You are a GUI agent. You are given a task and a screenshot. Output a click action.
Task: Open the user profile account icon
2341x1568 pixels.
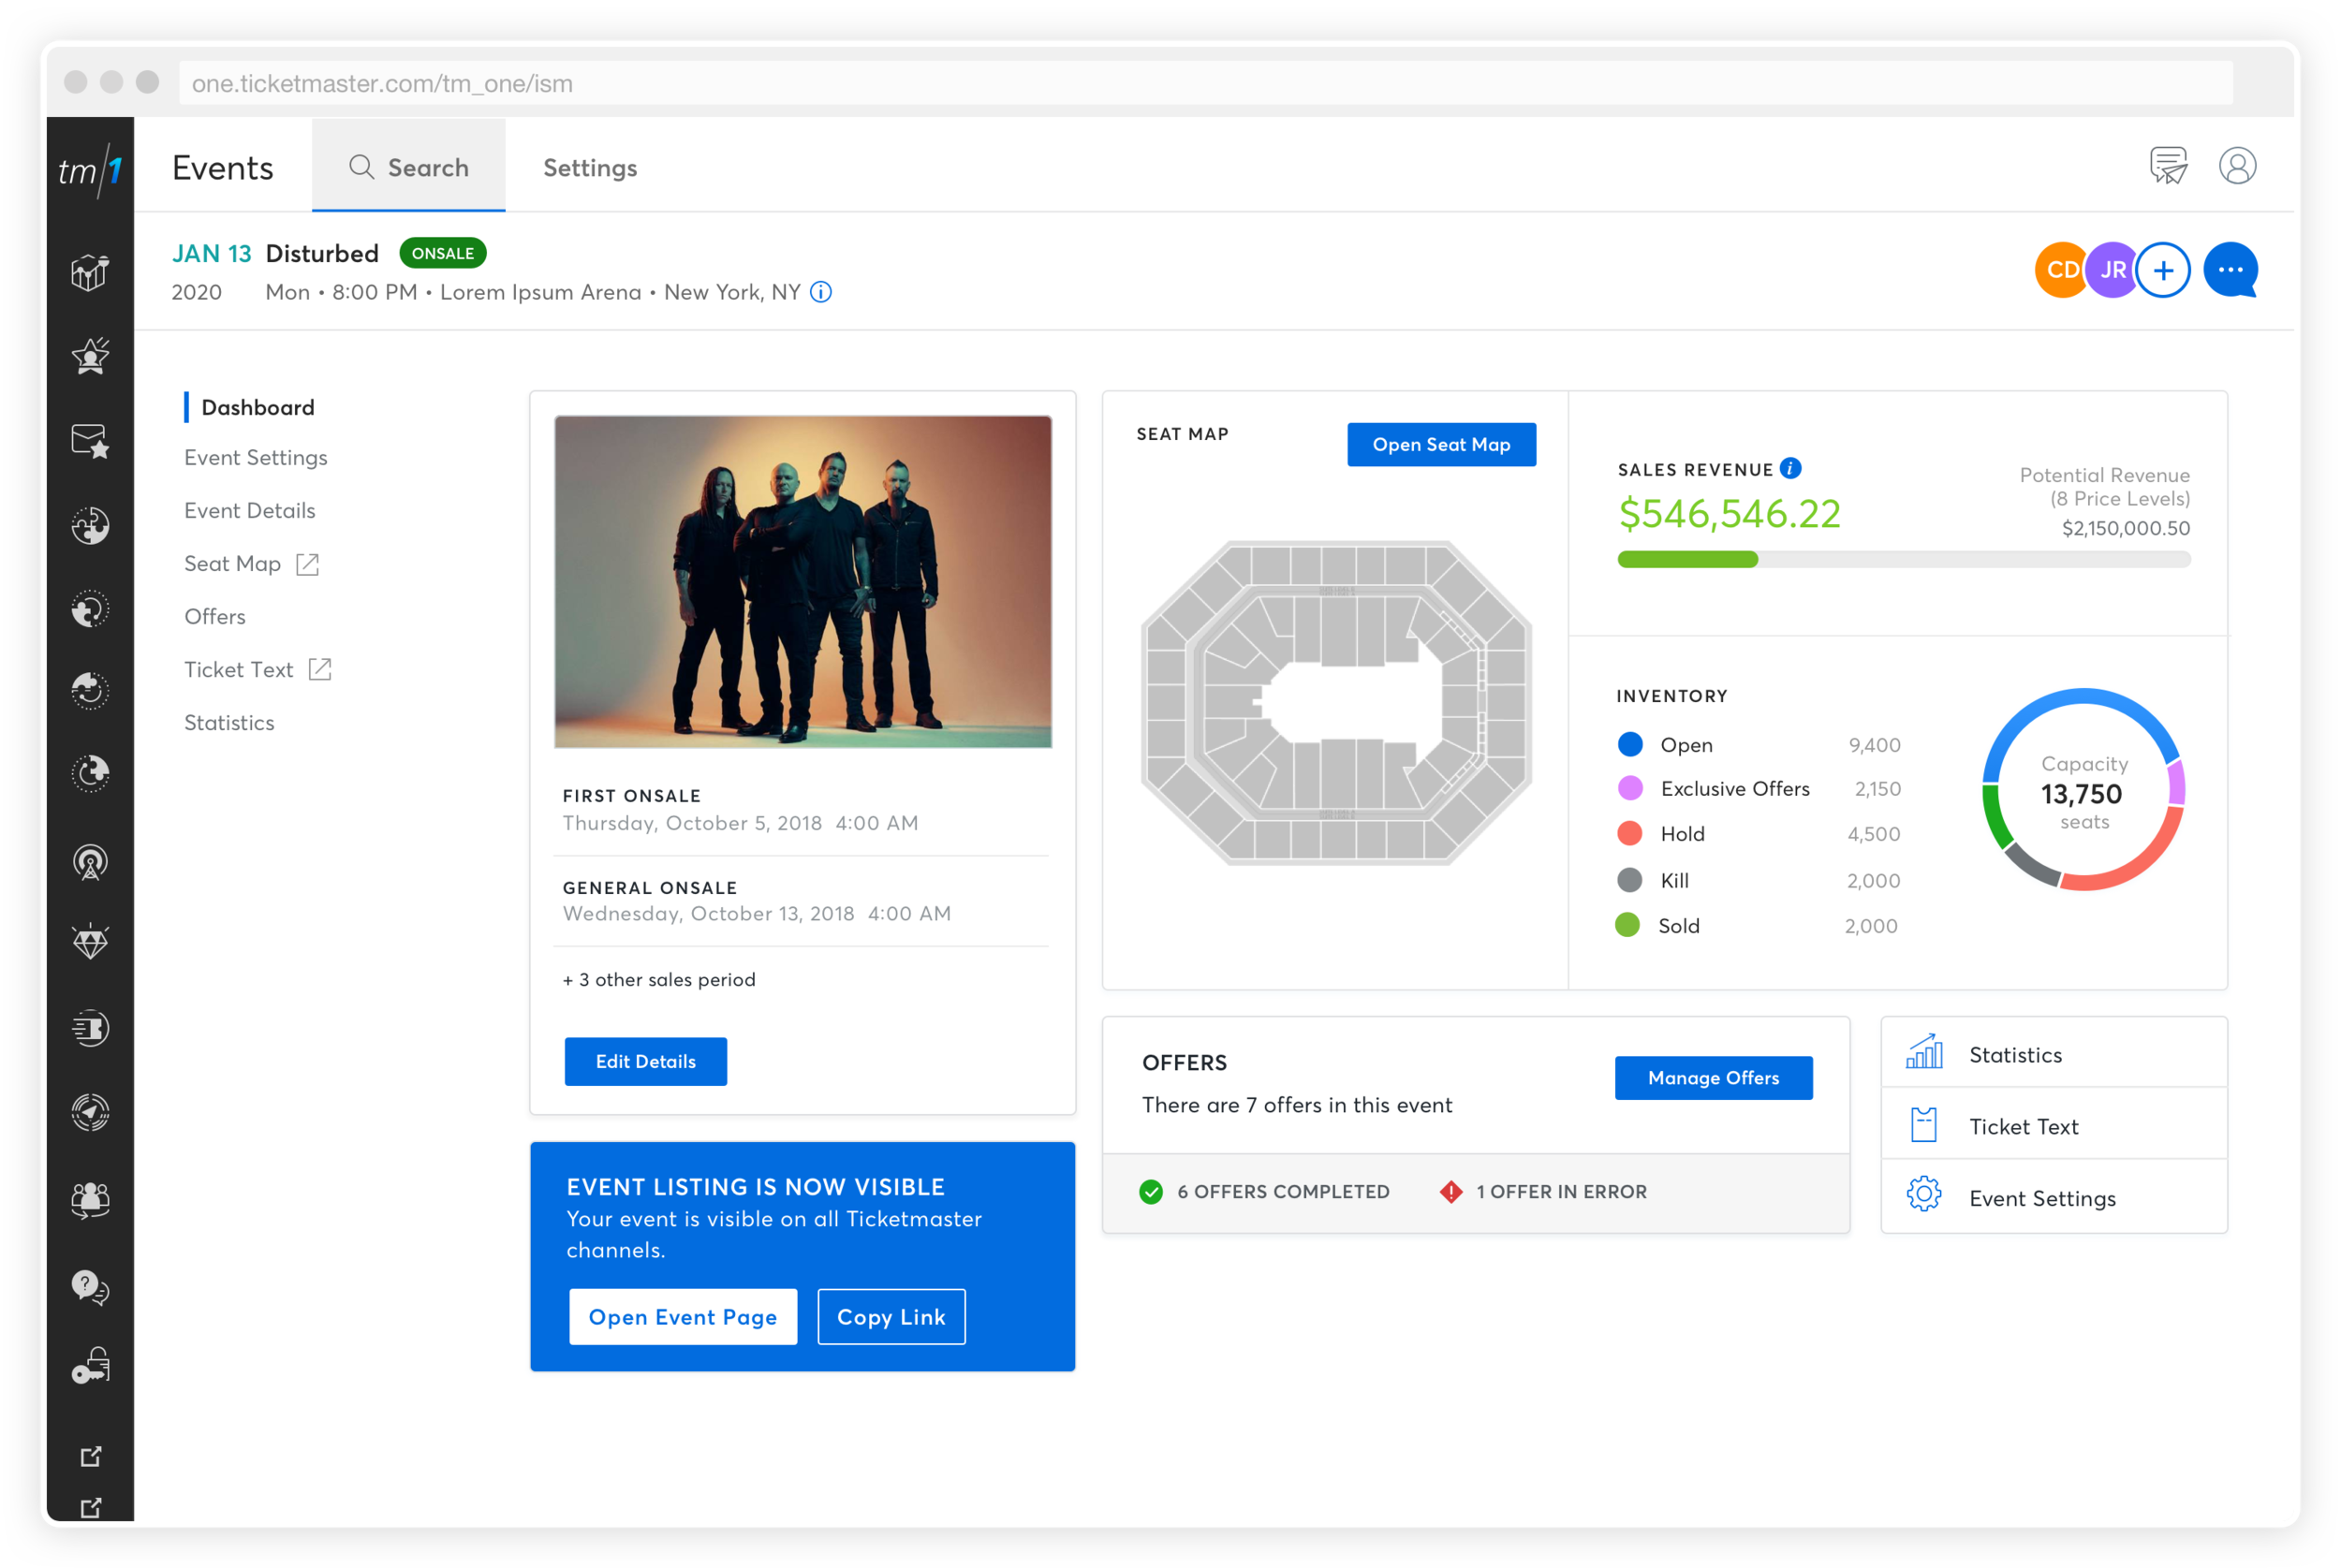pos(2237,166)
